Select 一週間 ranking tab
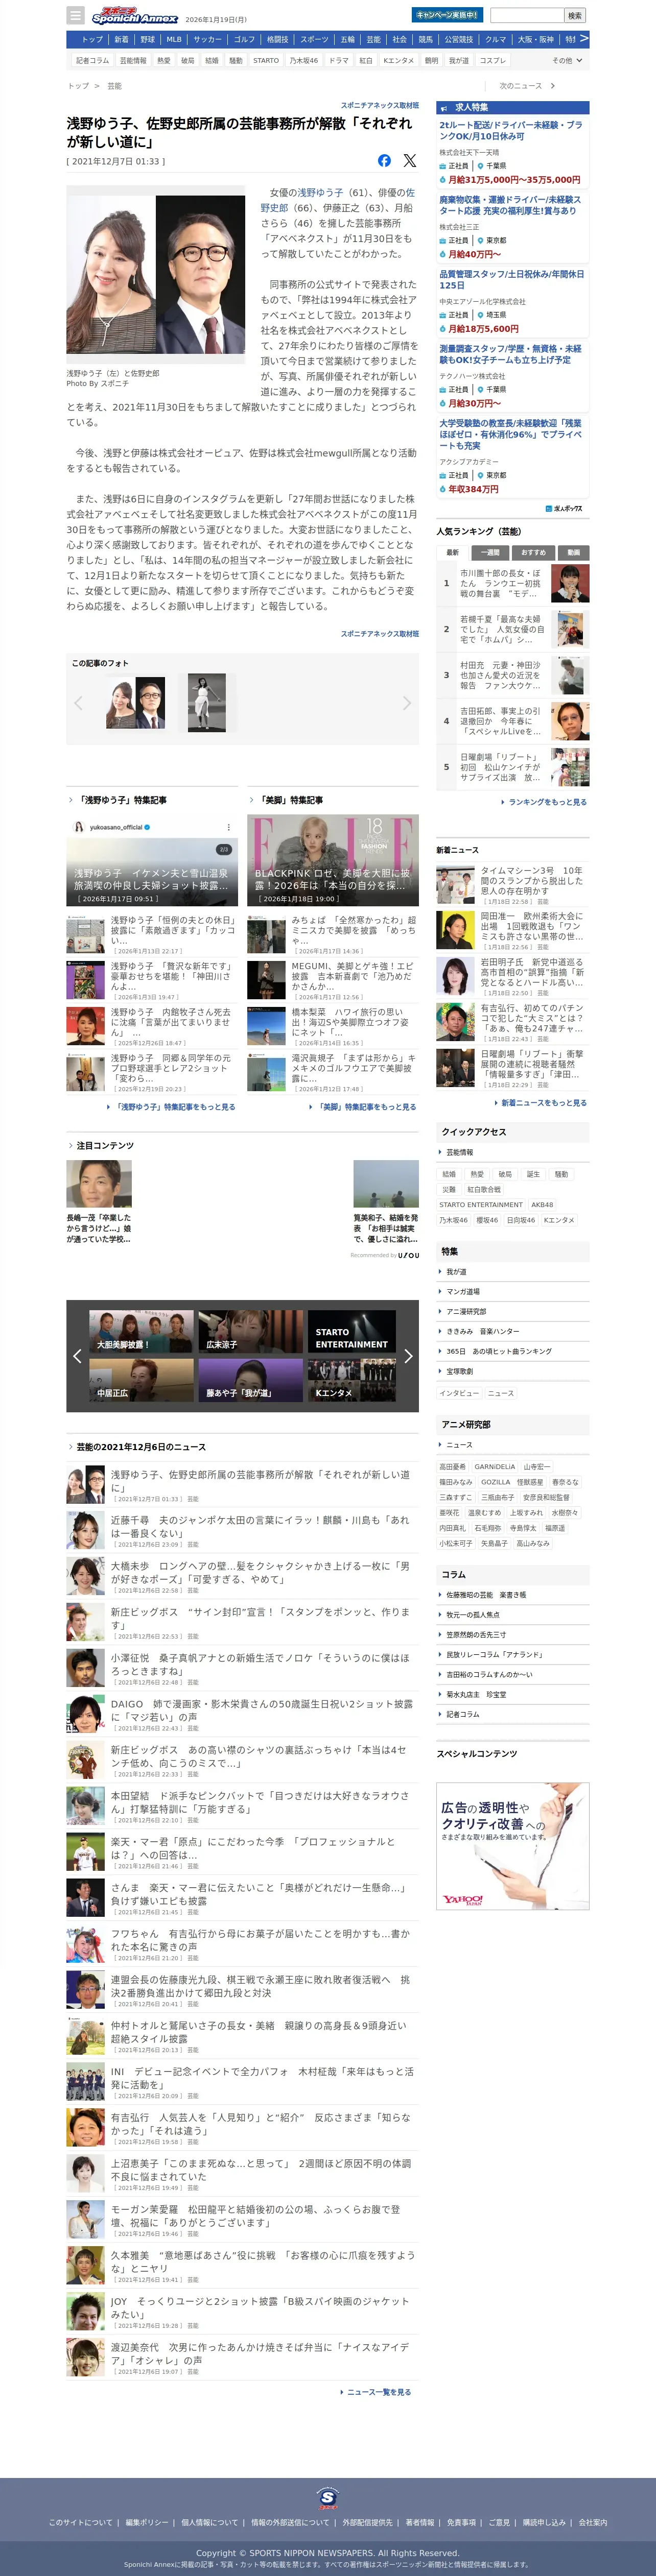656x2576 pixels. click(490, 552)
